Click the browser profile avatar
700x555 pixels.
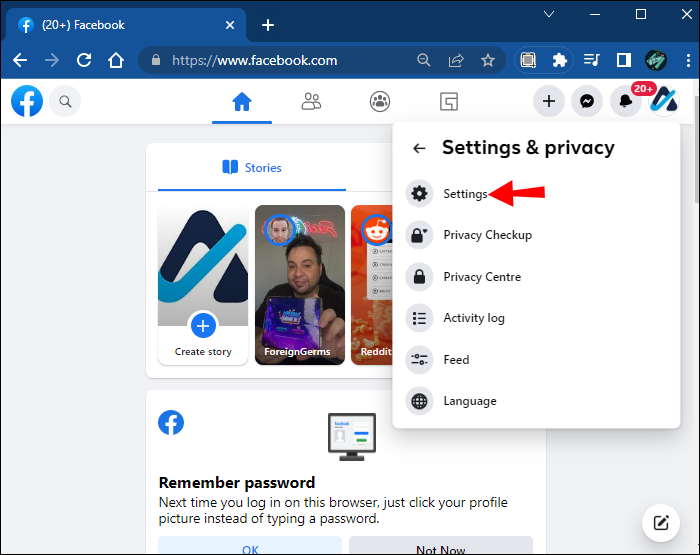pos(656,60)
